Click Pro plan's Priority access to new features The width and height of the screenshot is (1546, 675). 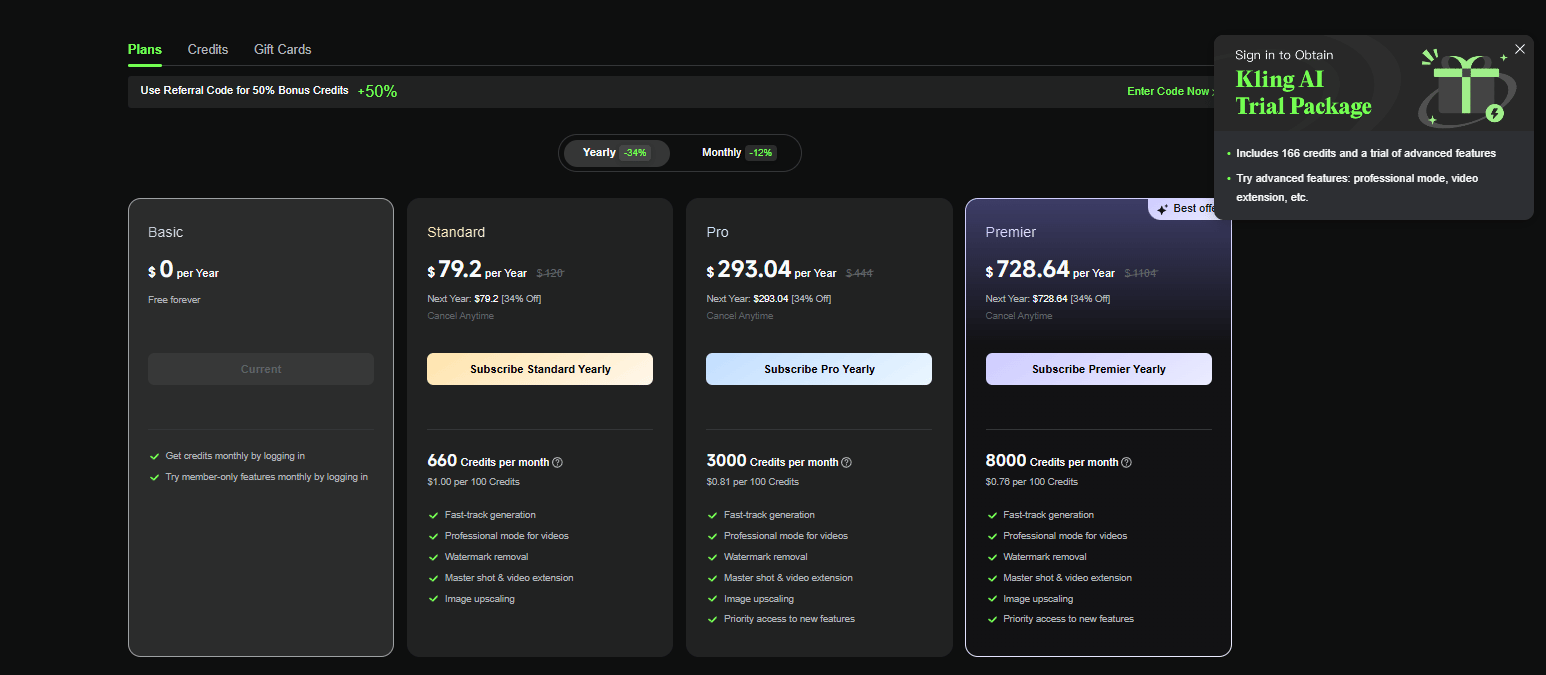coord(789,619)
